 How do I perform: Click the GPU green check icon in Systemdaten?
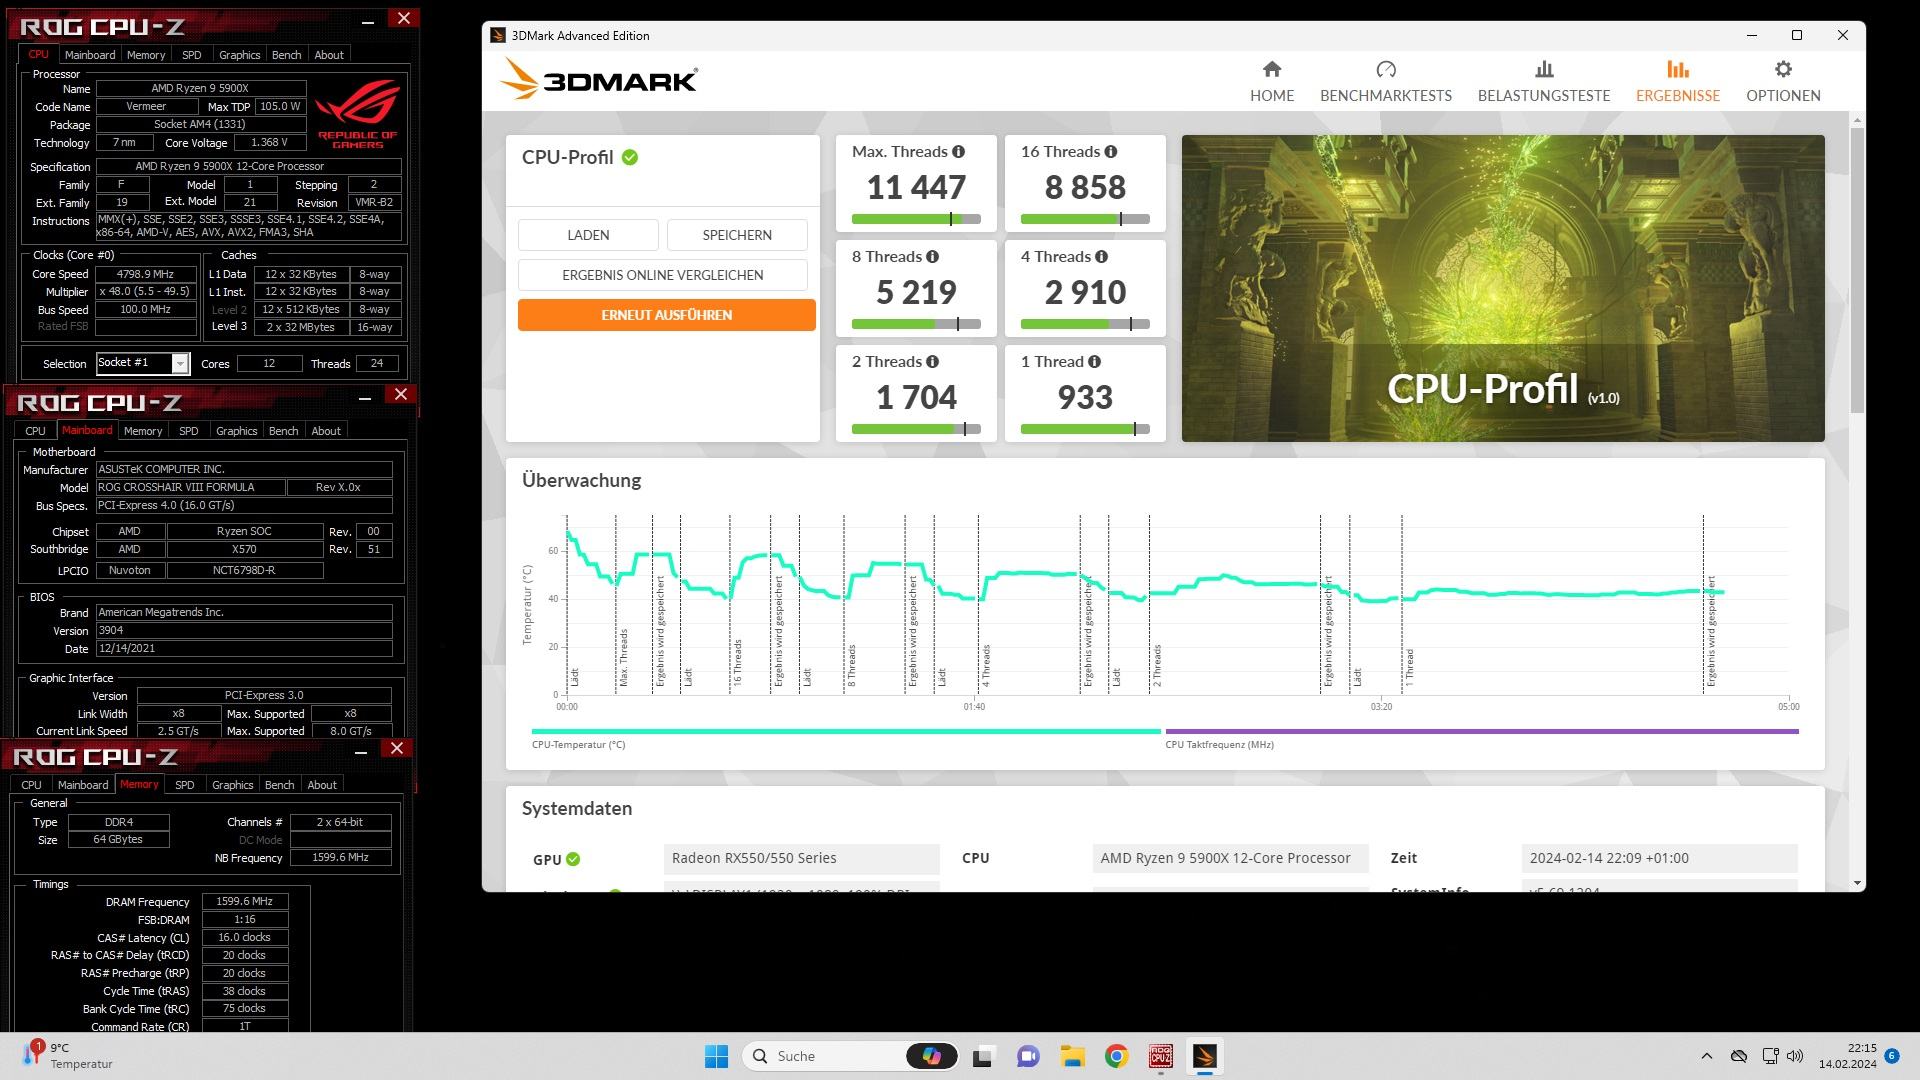573,859
